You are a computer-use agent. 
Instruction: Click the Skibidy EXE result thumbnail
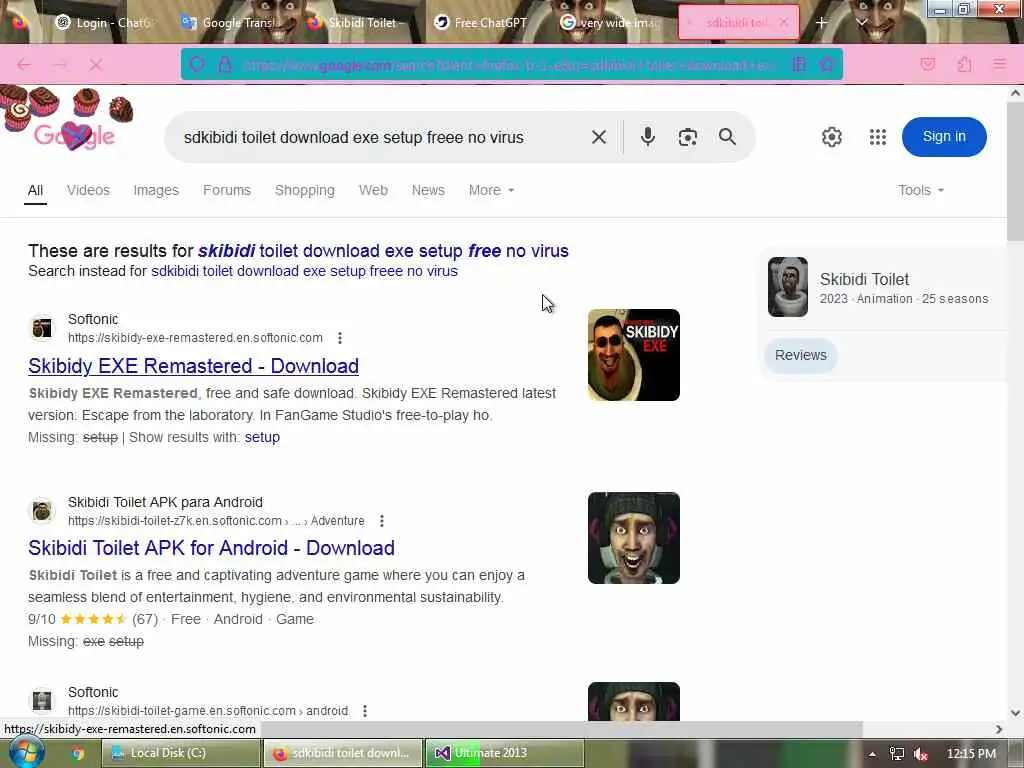tap(633, 355)
